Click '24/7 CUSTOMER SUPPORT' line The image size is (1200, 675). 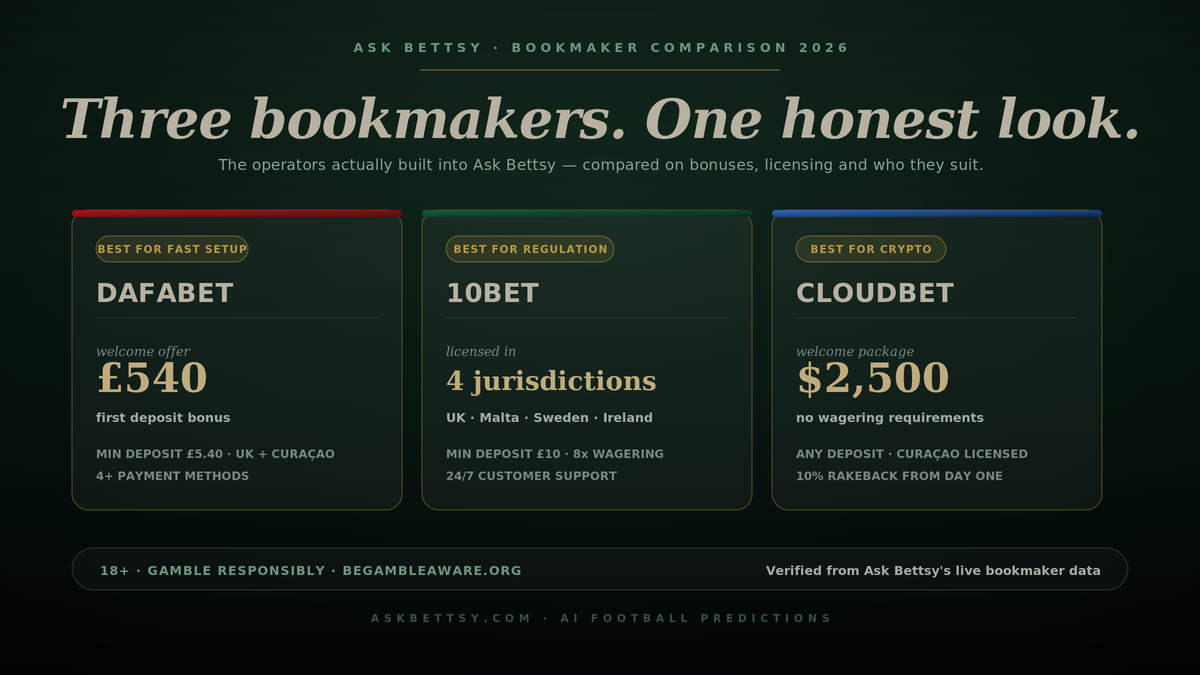531,476
